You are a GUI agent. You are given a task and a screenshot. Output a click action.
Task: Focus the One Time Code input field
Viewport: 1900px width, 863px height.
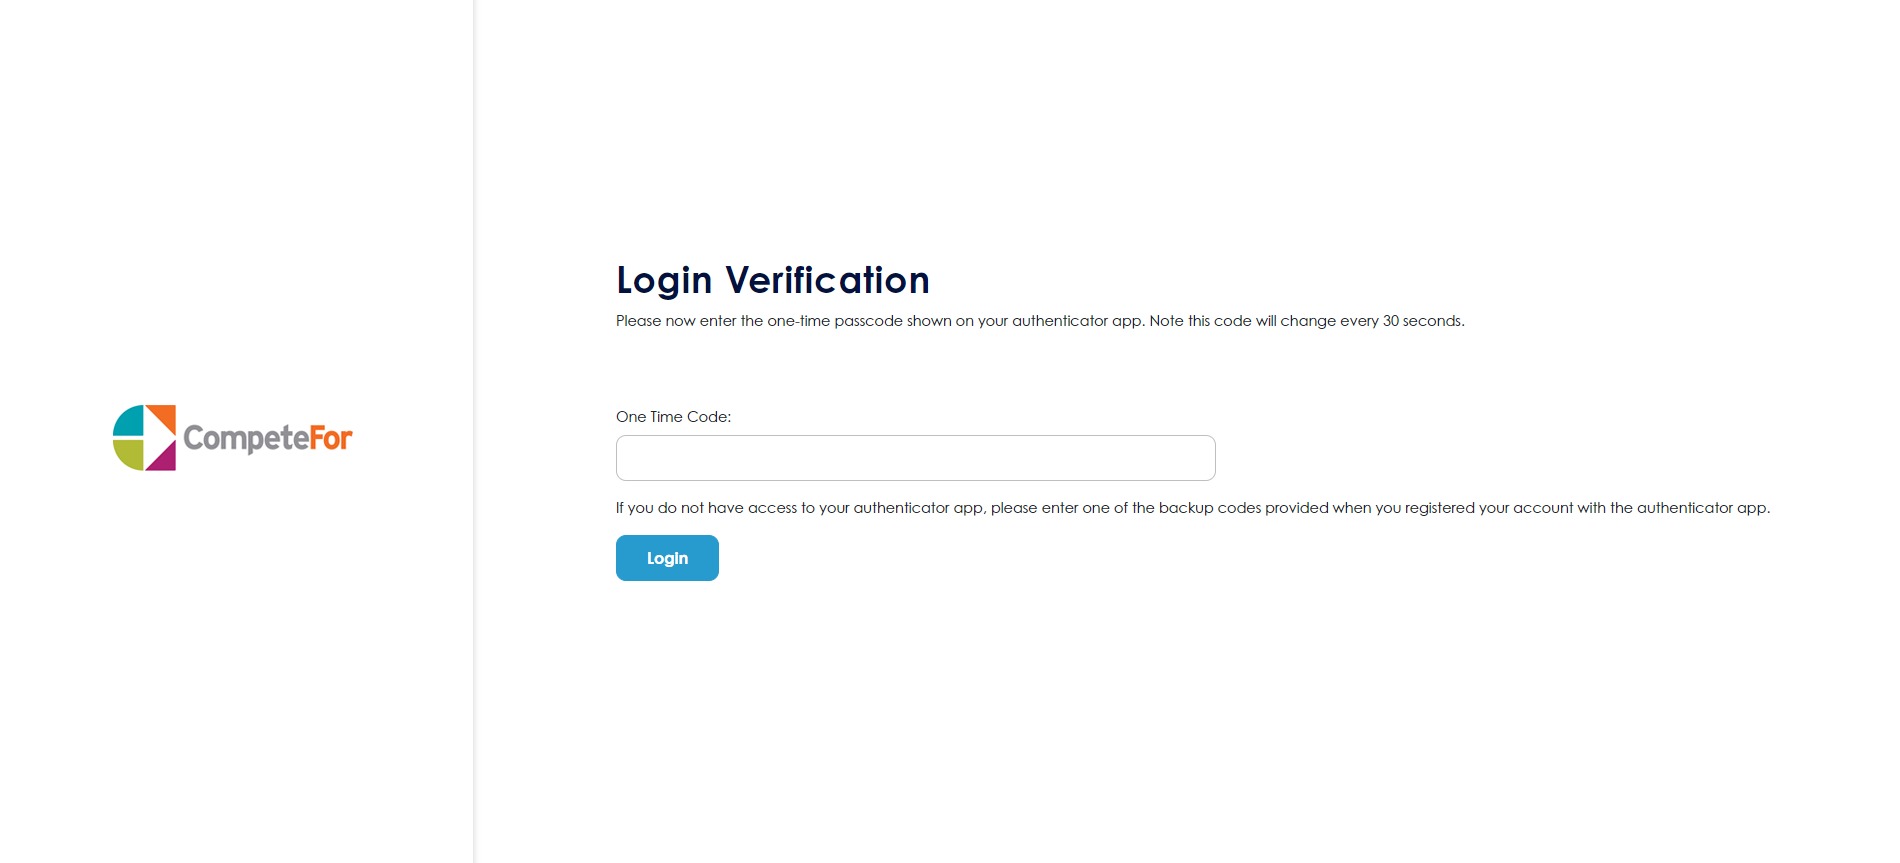coord(915,458)
